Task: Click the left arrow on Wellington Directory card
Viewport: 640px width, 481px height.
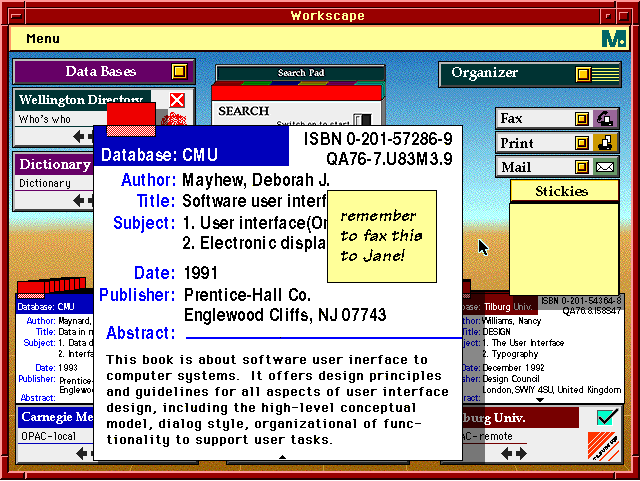Action: point(79,136)
